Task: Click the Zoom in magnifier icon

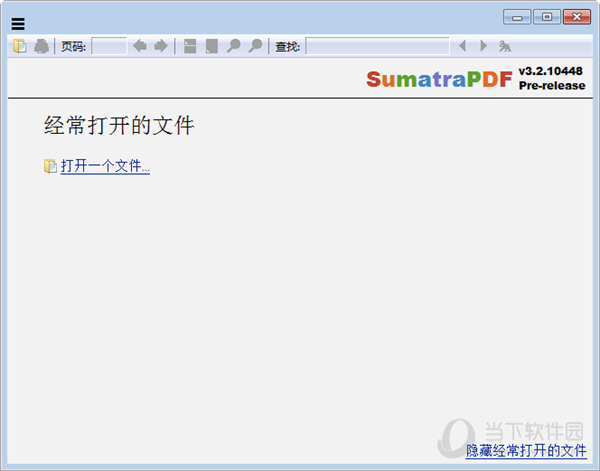Action: [255, 46]
